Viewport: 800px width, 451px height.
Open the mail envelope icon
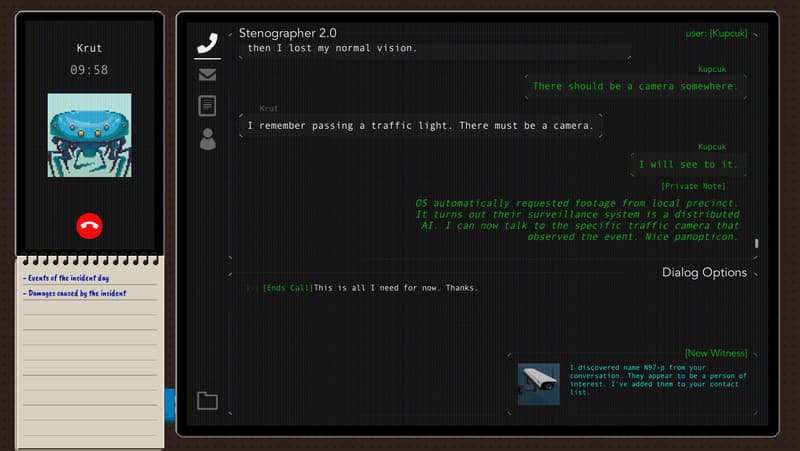(x=207, y=74)
